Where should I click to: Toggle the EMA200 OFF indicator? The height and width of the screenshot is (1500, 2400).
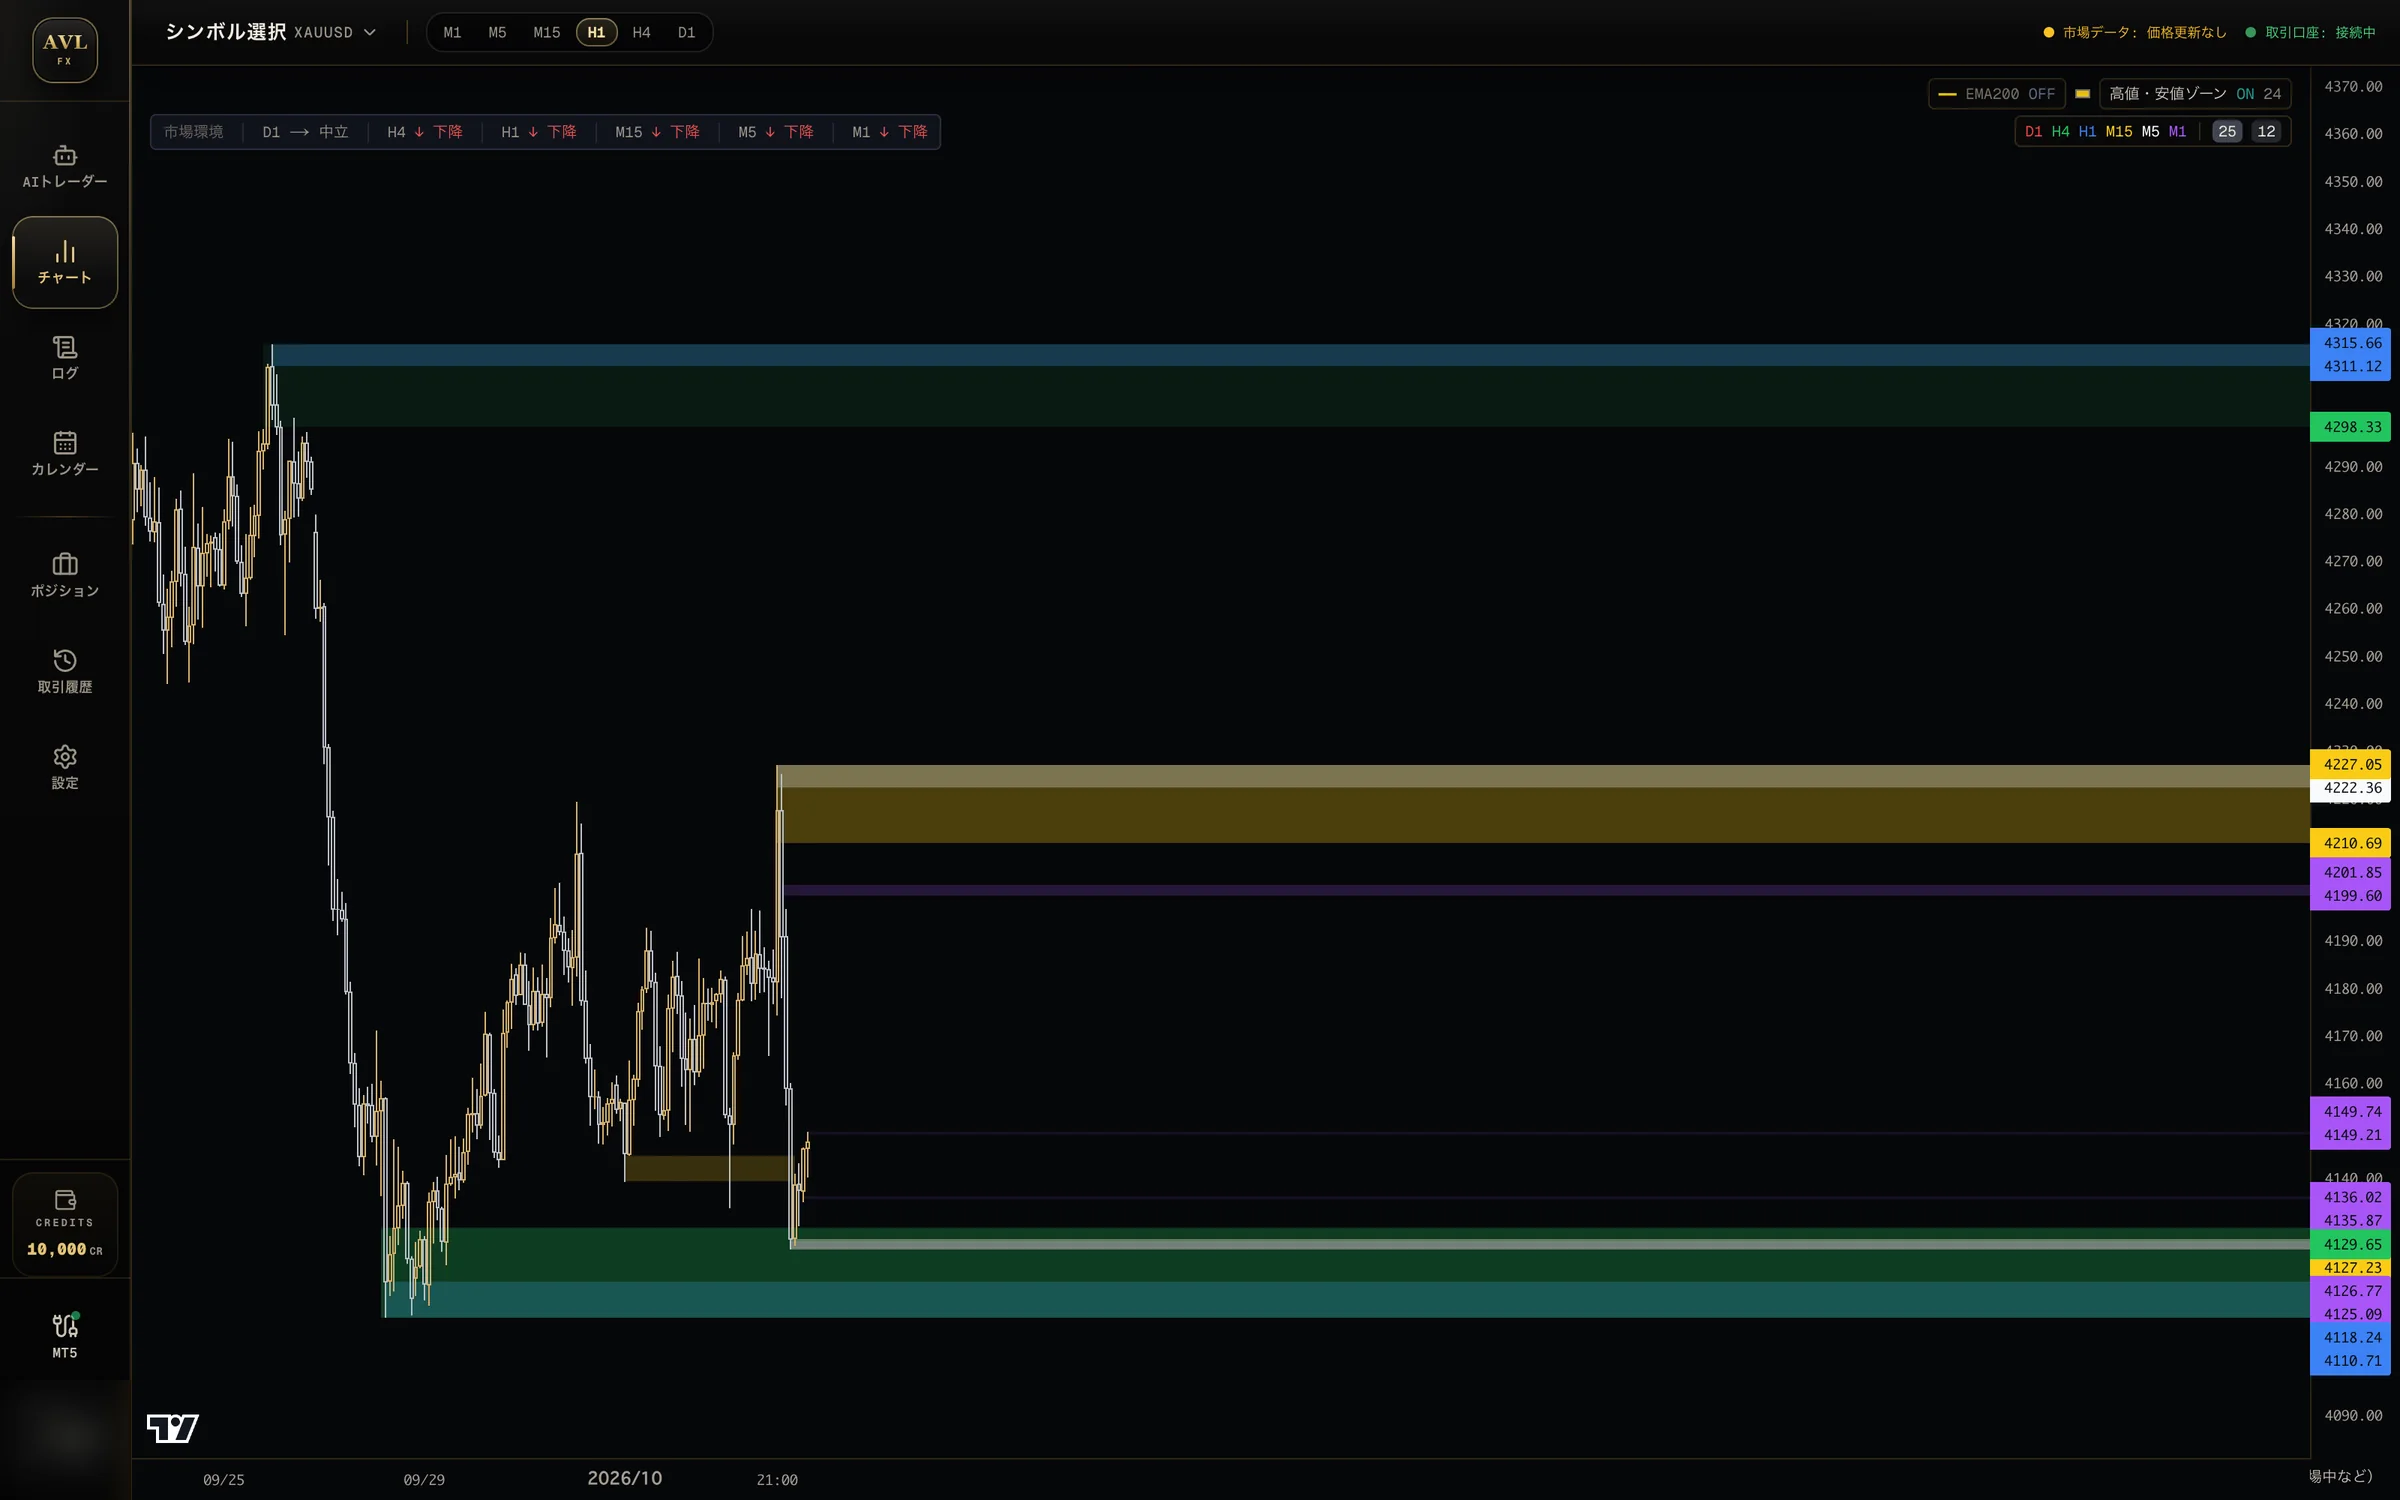tap(1996, 94)
